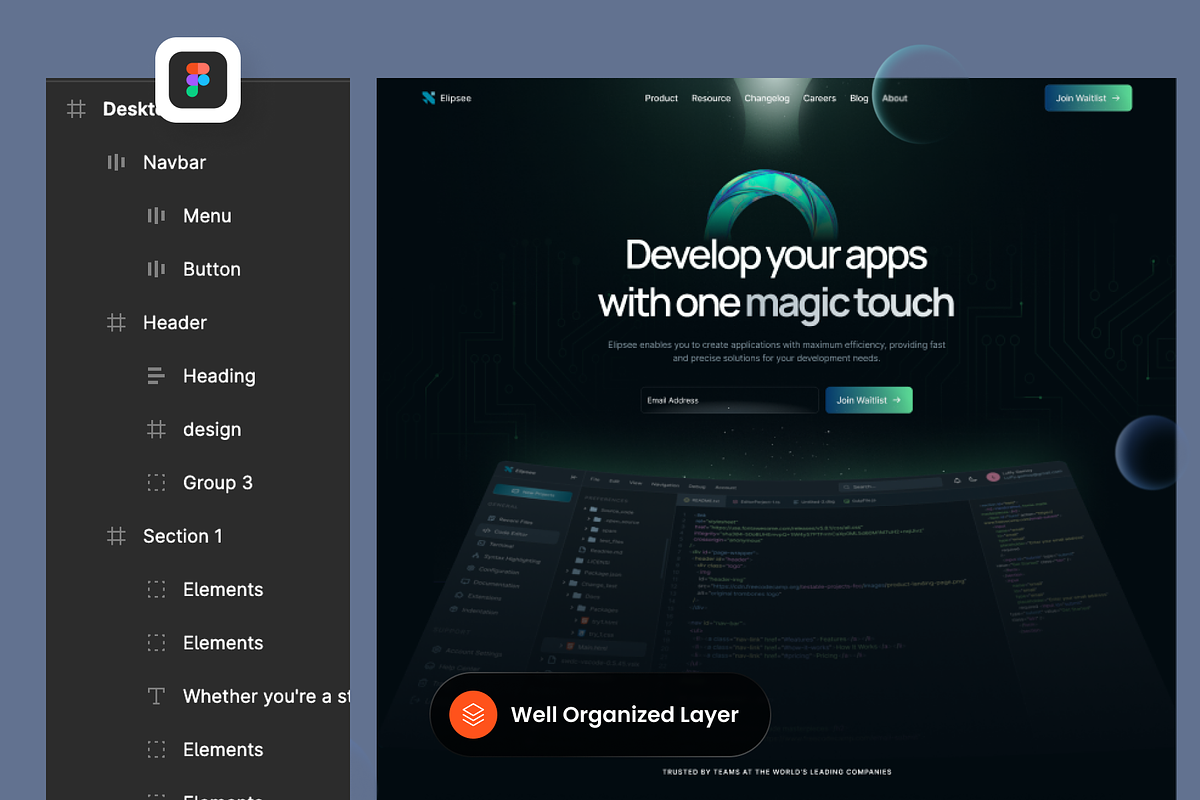Click Join Waitlist button beside Email Address field
Viewport: 1200px width, 800px height.
[x=868, y=400]
